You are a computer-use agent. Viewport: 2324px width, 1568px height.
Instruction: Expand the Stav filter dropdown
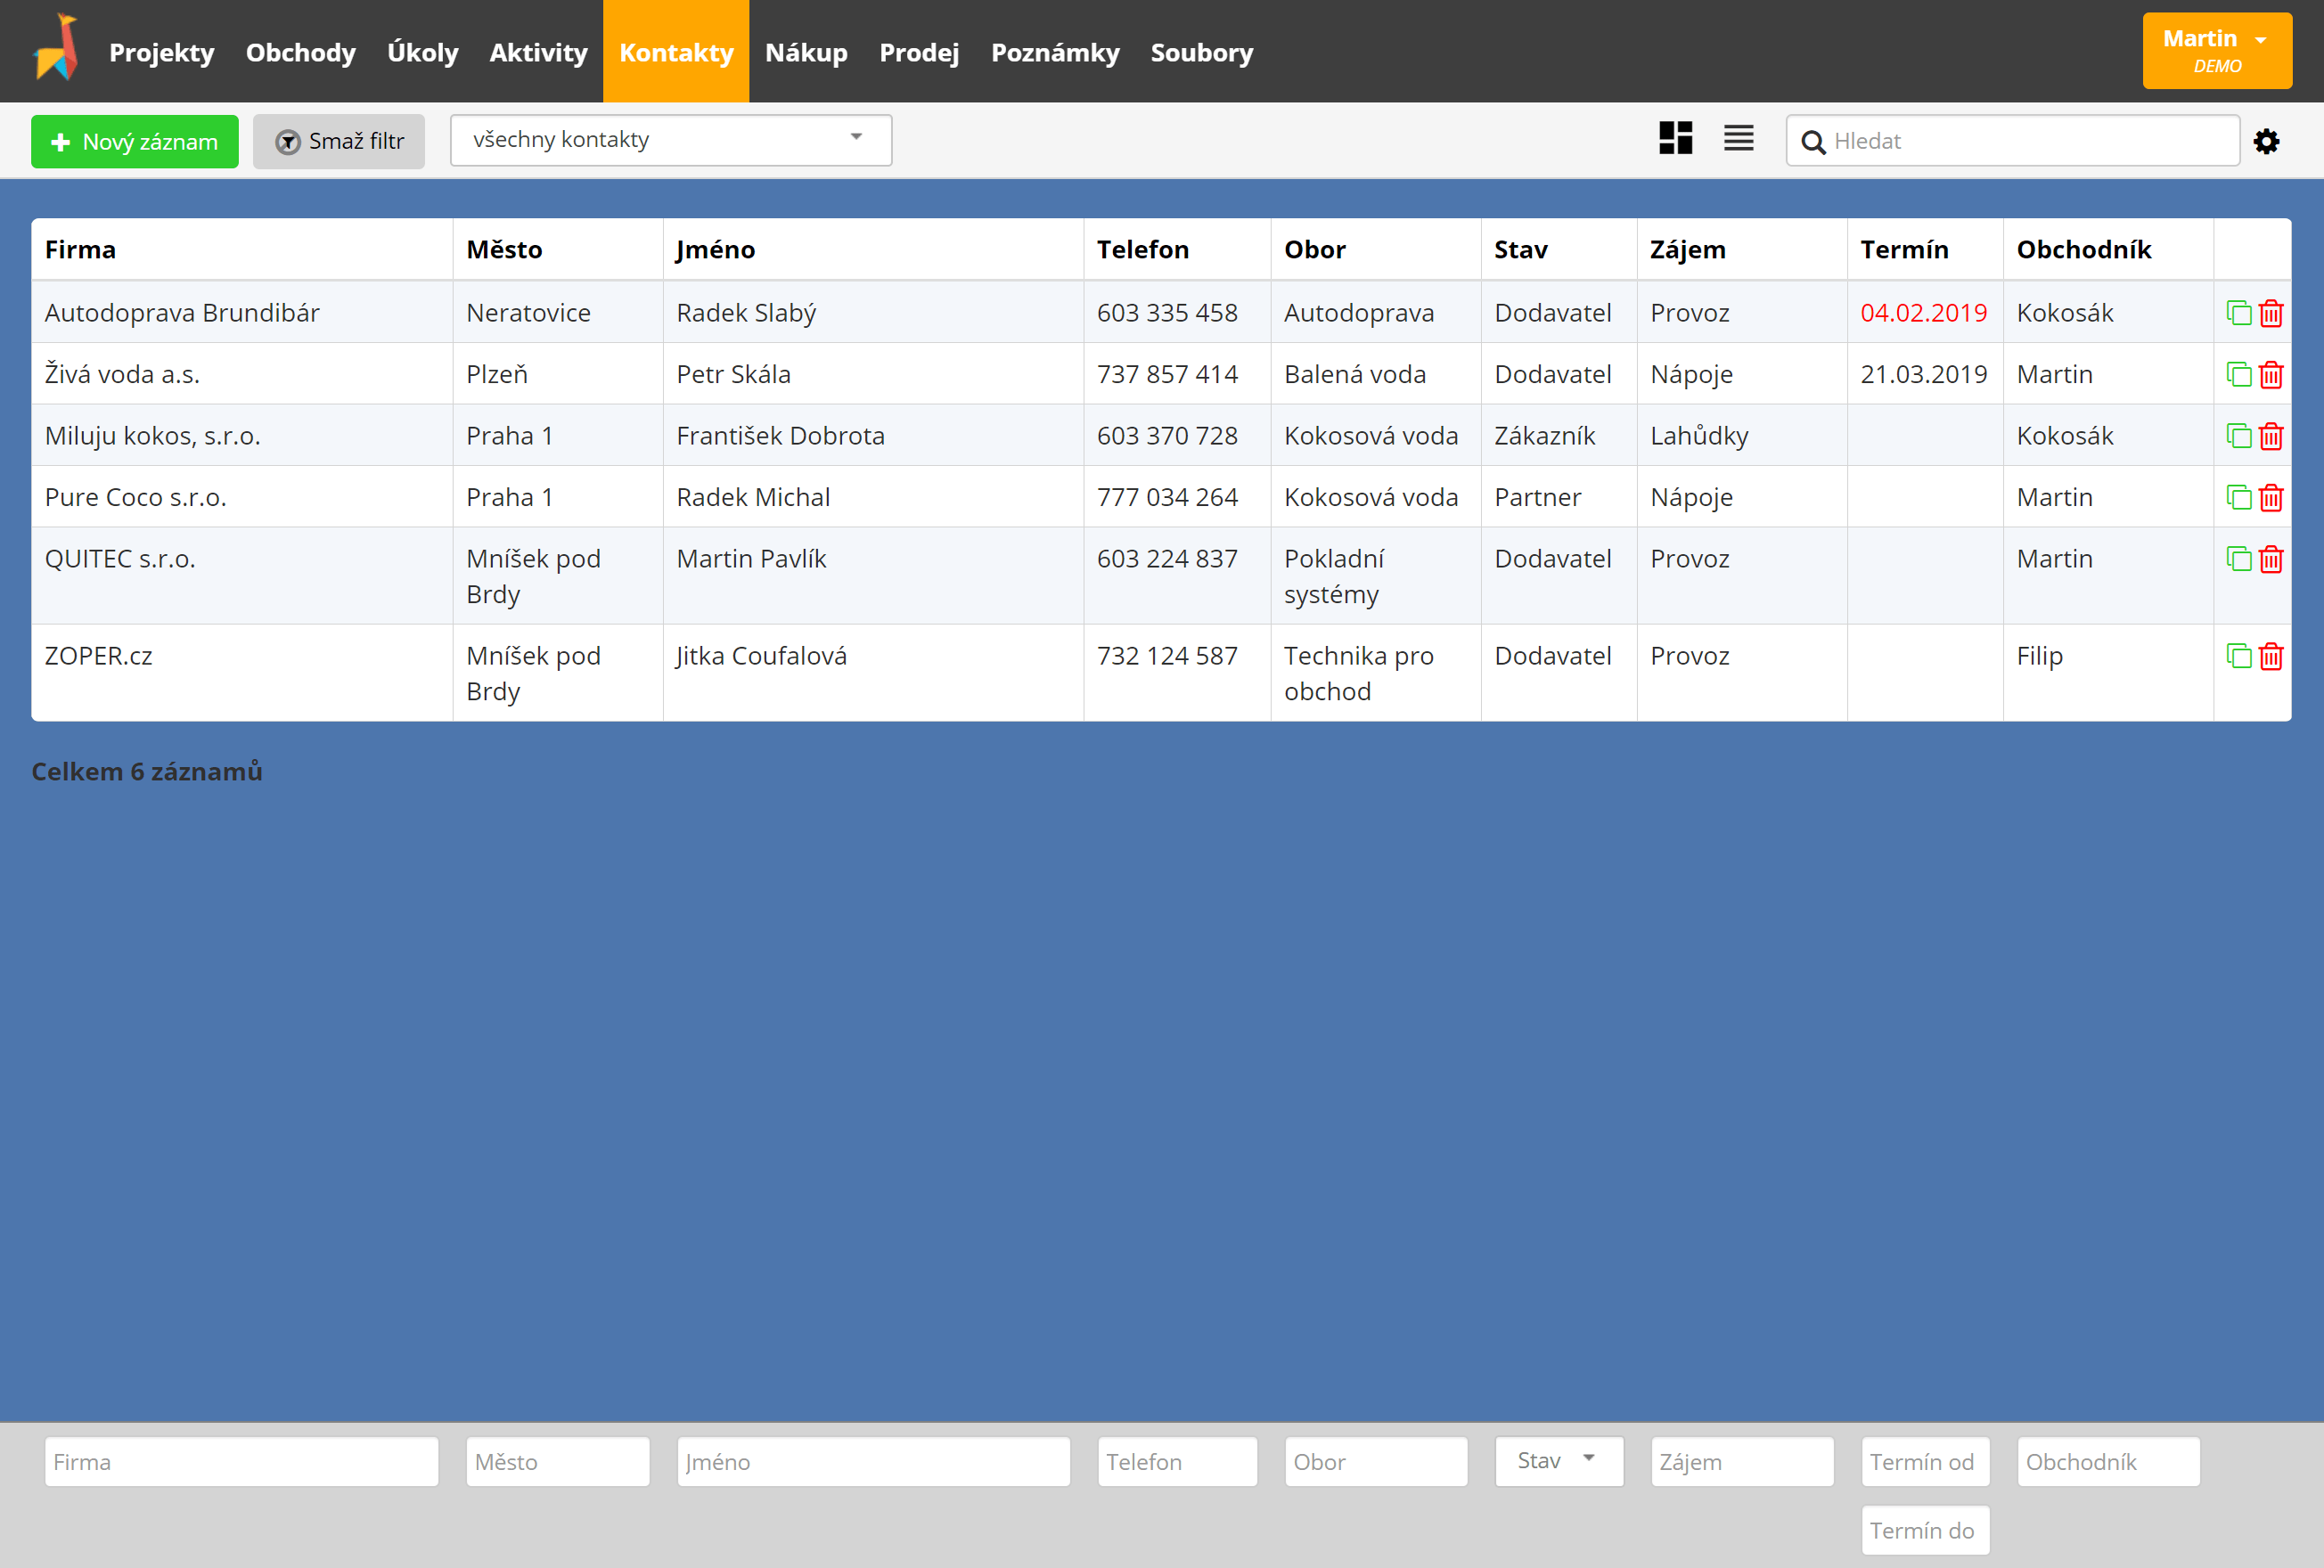coord(1558,1461)
